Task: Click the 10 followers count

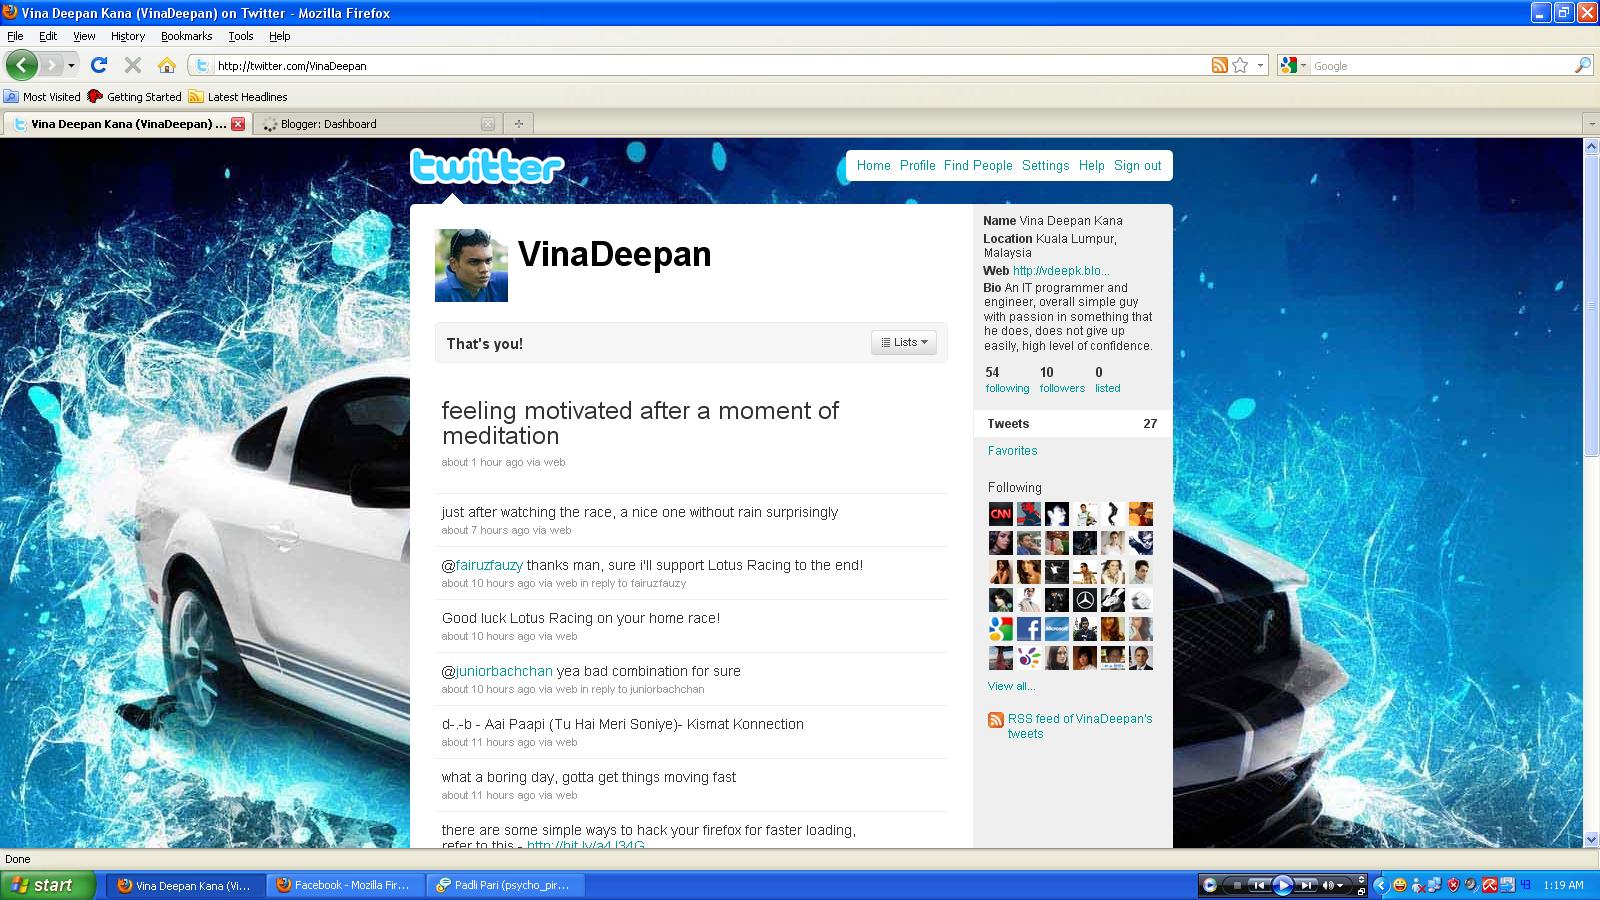Action: coord(1062,380)
